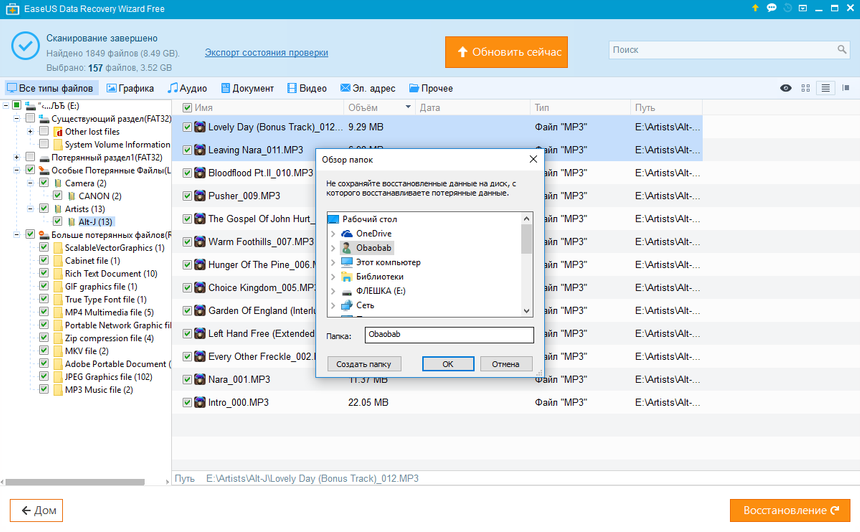This screenshot has height=532, width=860.
Task: Switch to the Аудио filter tab
Action: coord(187,88)
